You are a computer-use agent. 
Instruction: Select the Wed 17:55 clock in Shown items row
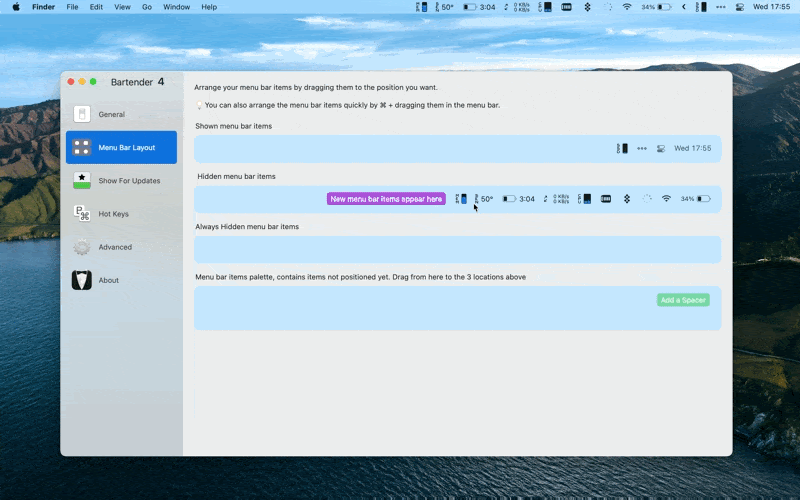[x=692, y=148]
